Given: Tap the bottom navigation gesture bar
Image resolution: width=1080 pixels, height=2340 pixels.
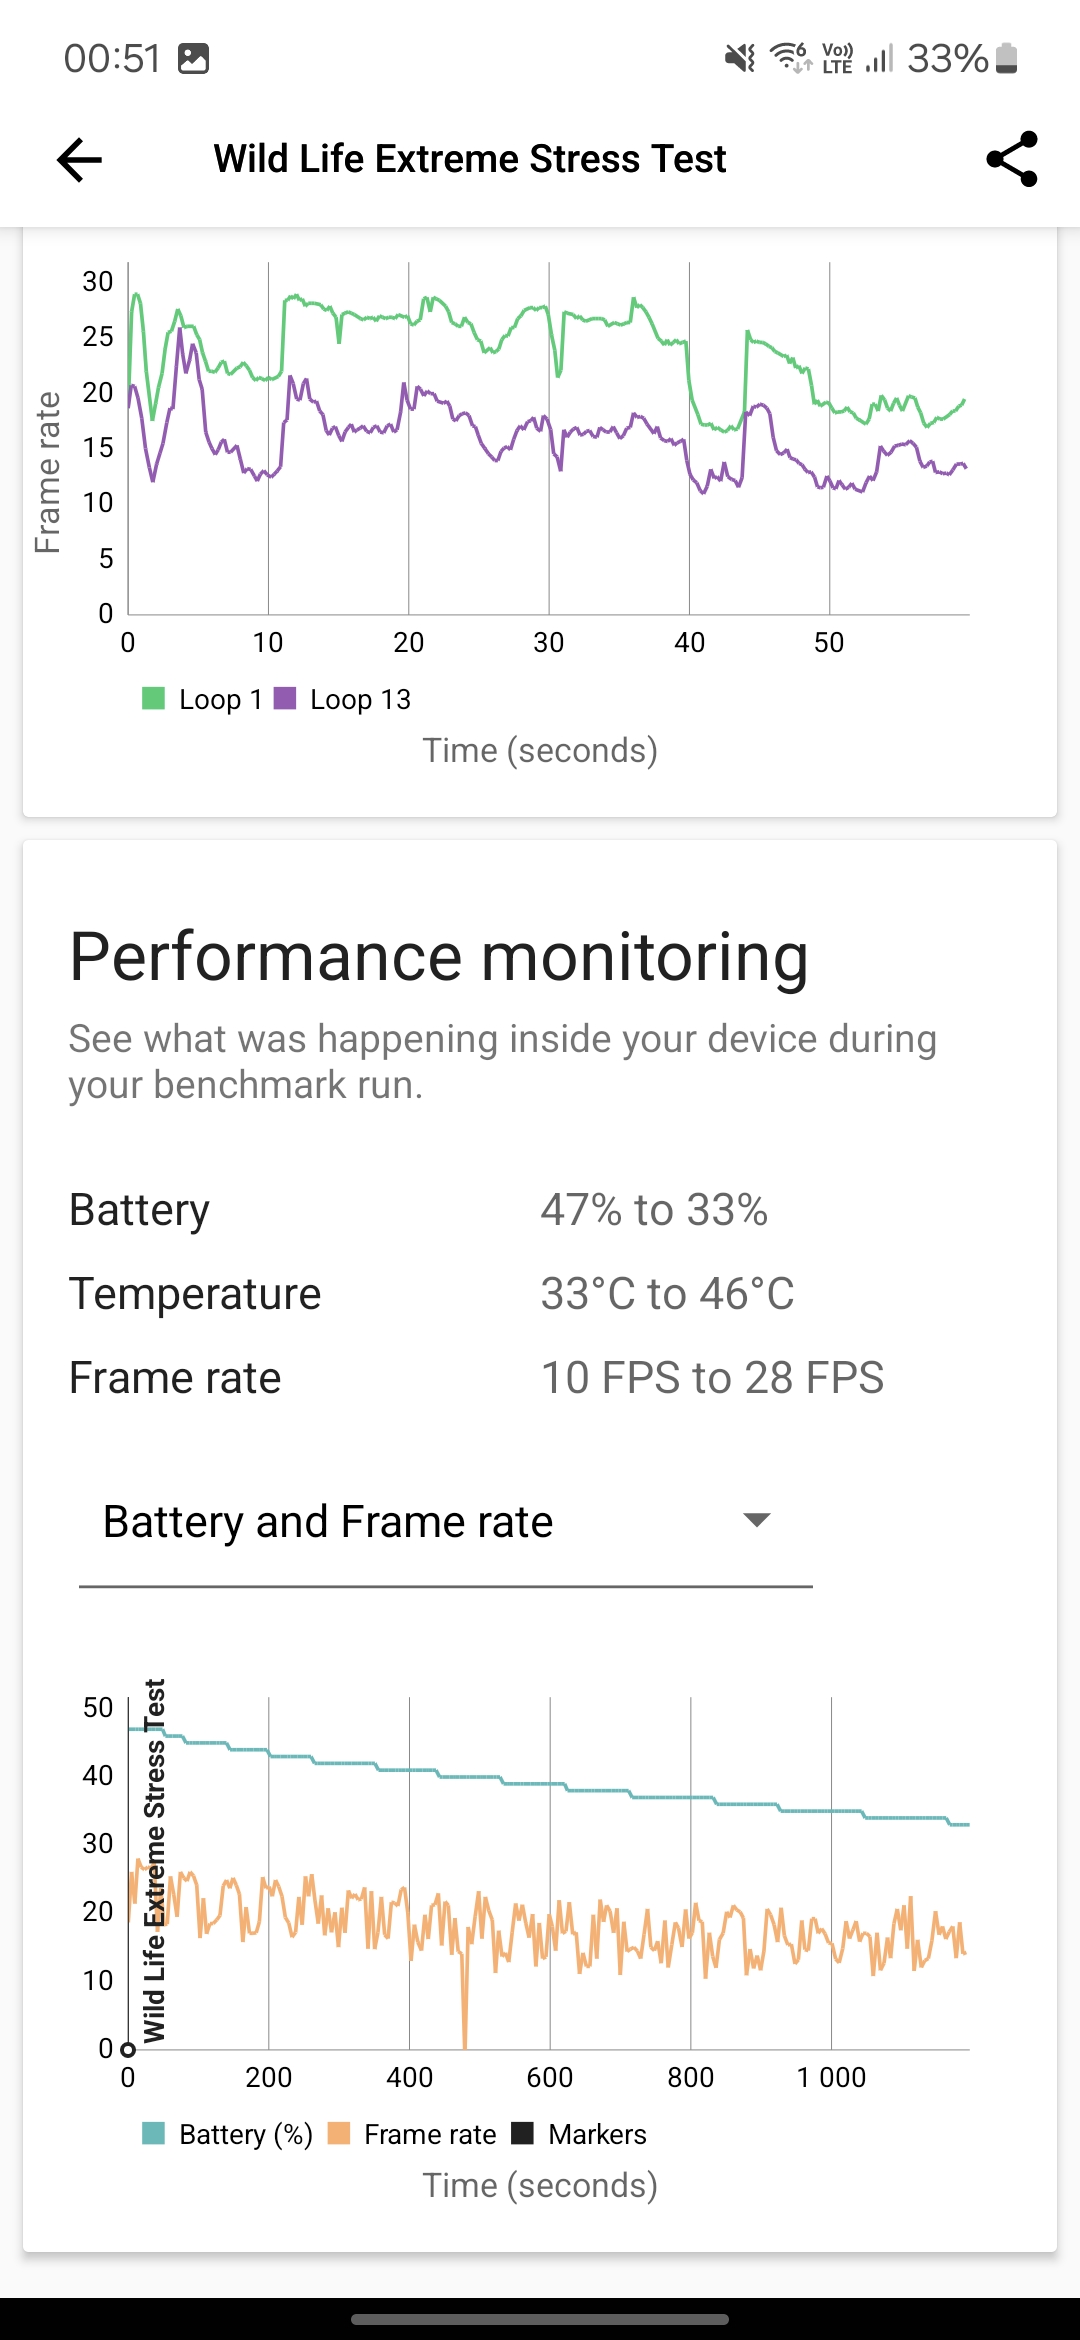Looking at the screenshot, I should pos(540,2319).
